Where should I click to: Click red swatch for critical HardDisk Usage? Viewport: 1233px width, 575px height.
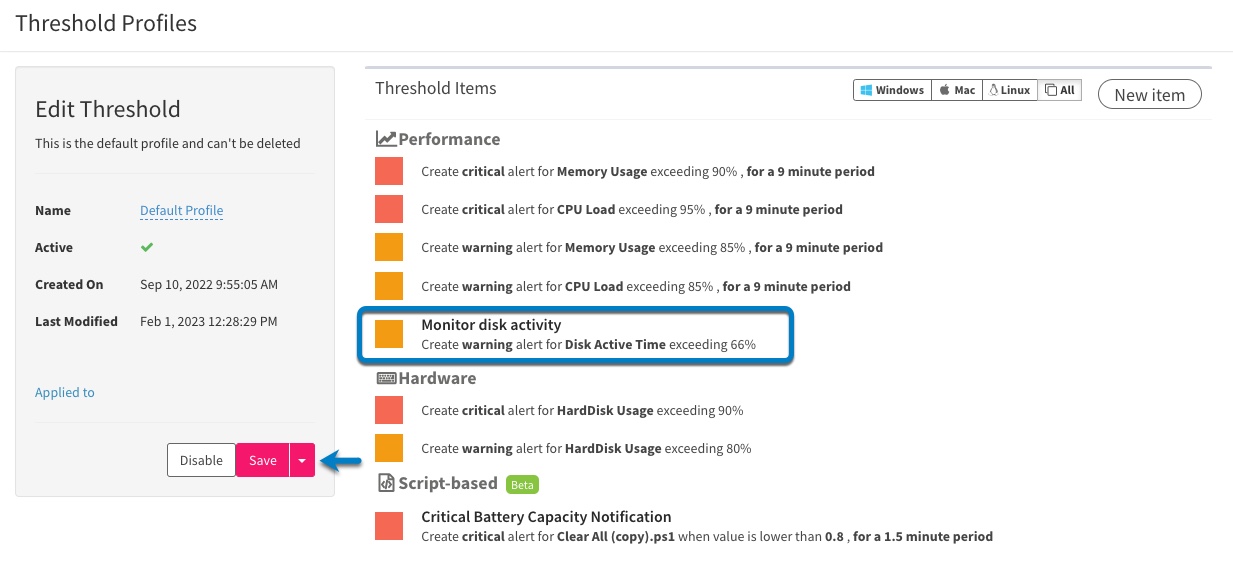[389, 410]
